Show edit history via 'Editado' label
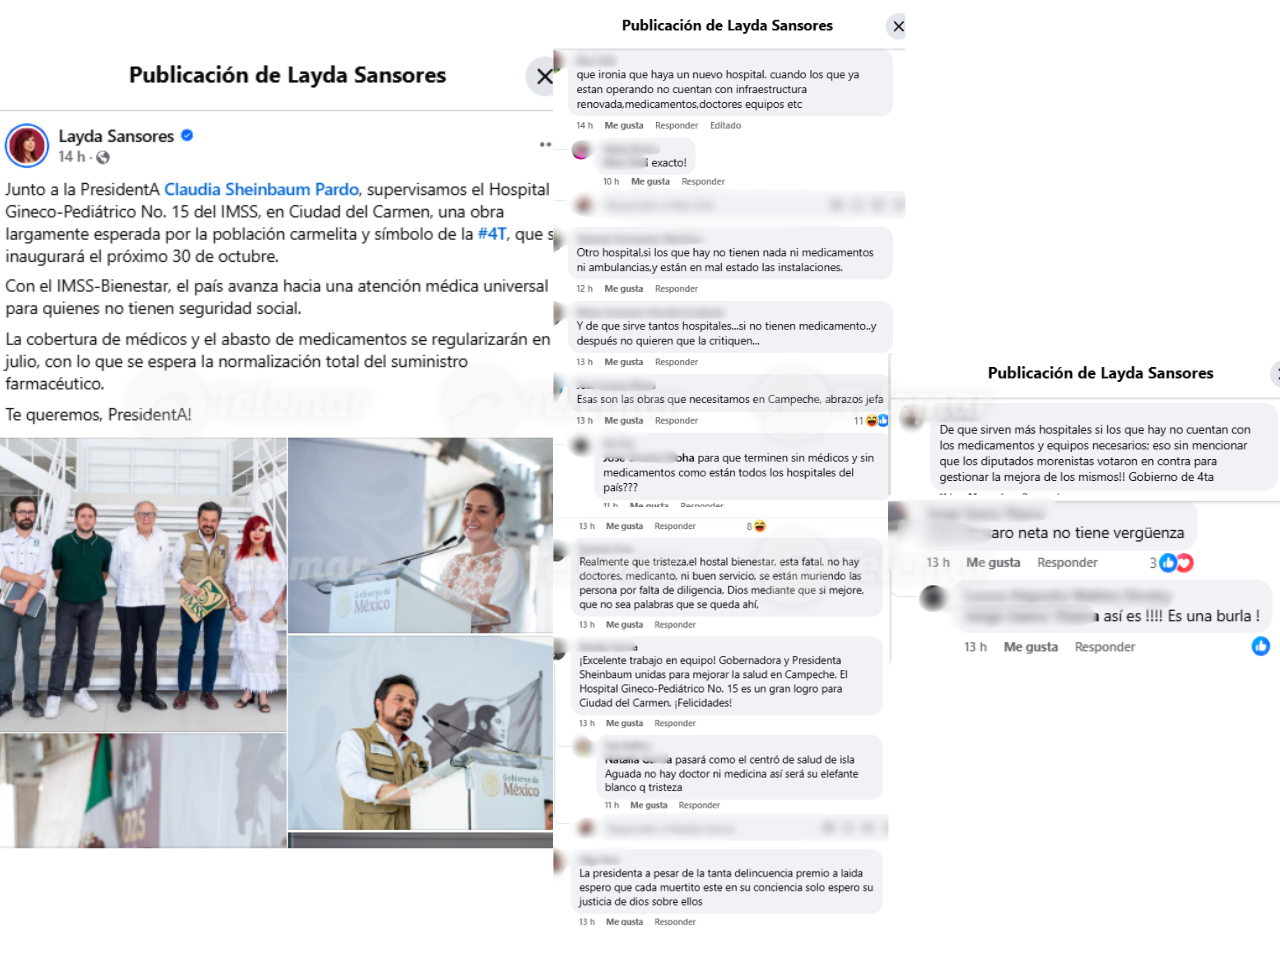The width and height of the screenshot is (1280, 960). tap(725, 126)
